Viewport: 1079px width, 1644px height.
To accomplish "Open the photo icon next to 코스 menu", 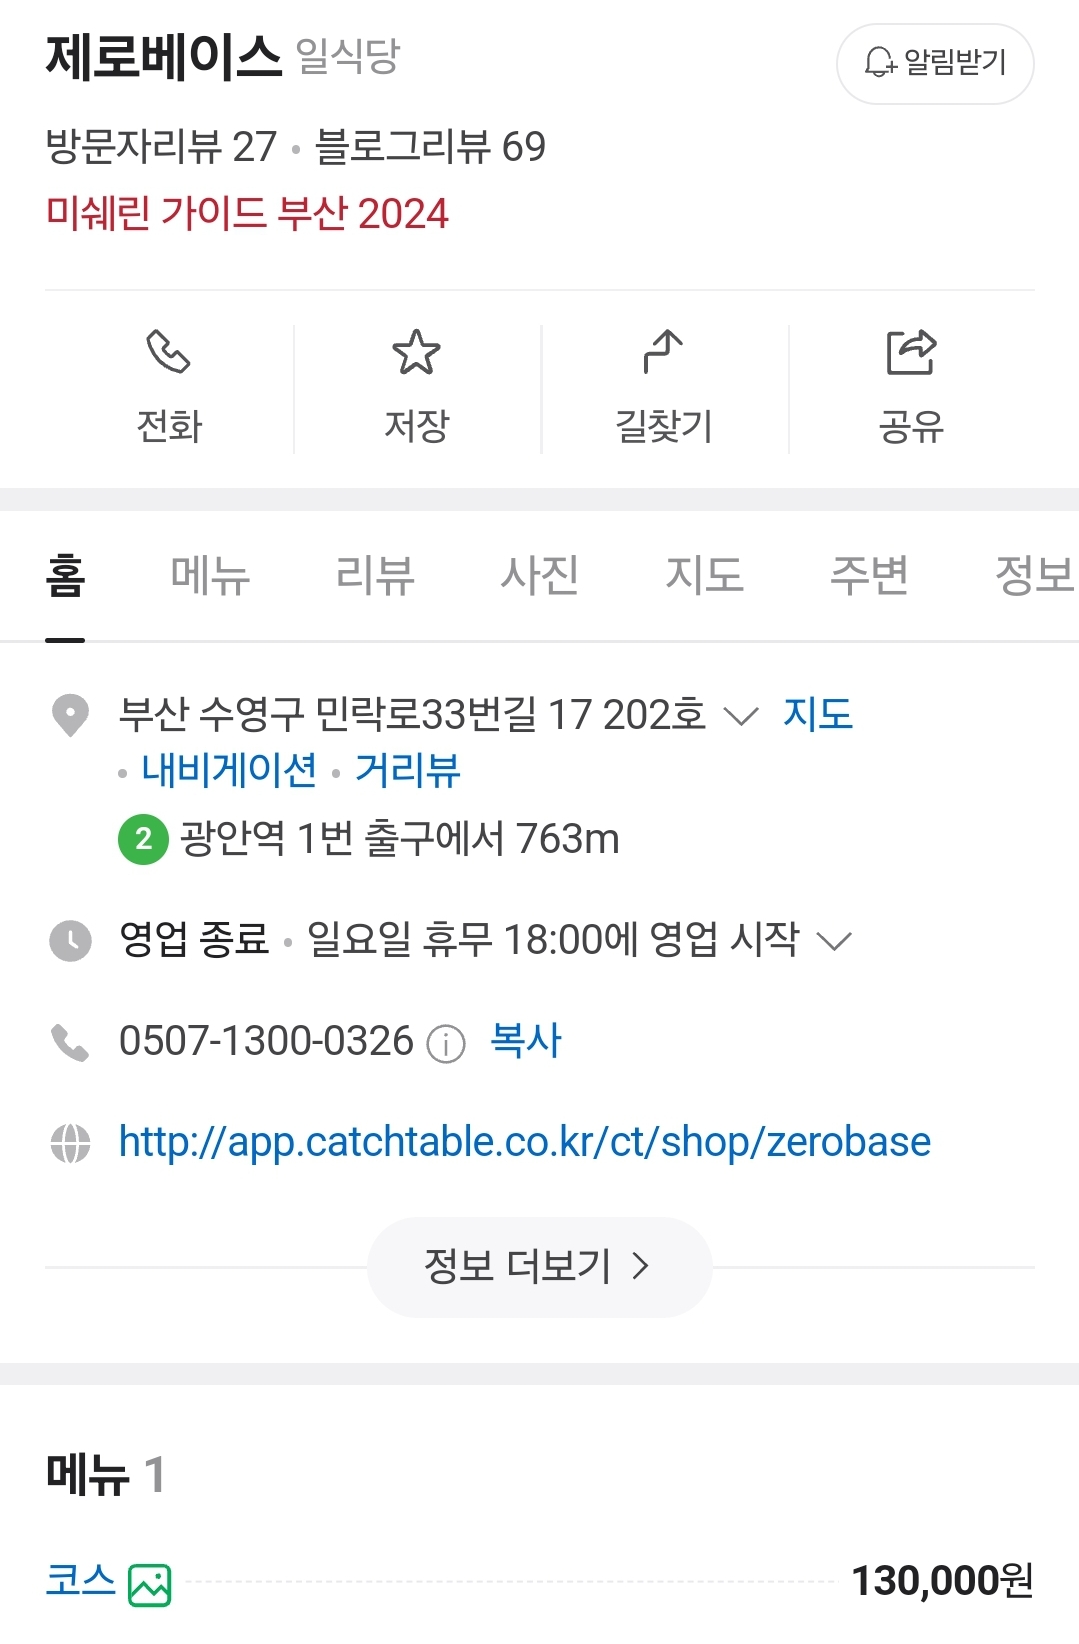I will (150, 1585).
